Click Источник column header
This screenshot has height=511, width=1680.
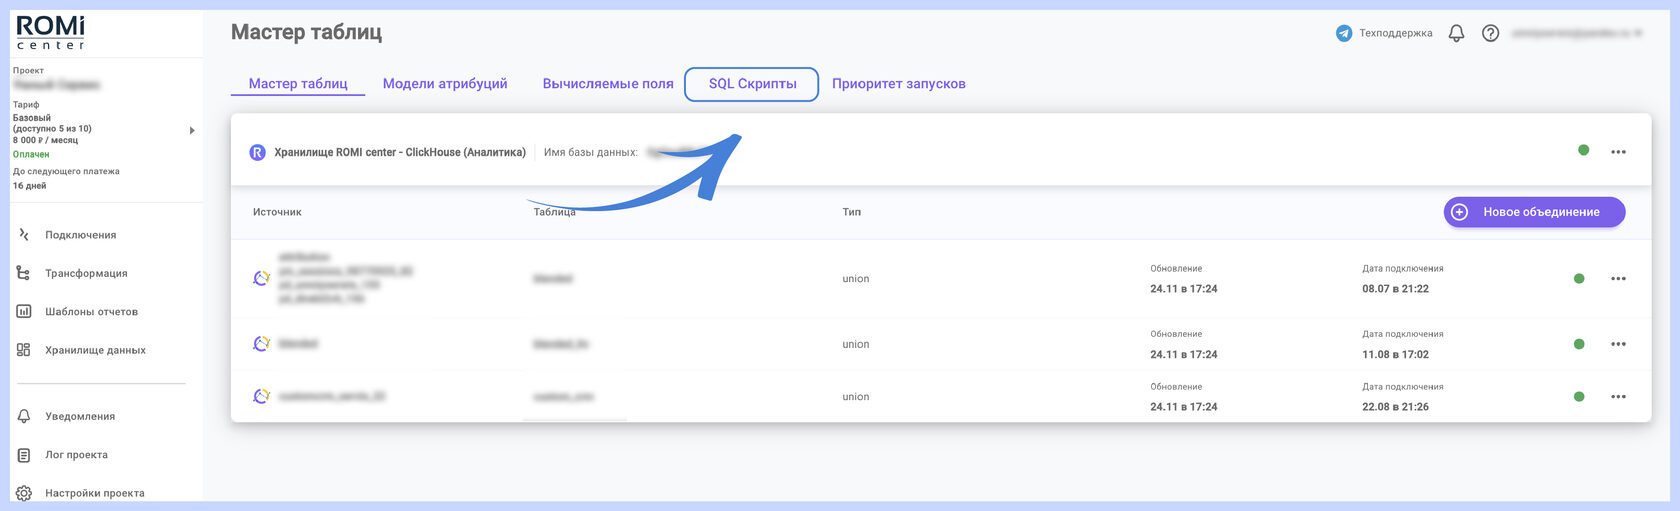pos(277,212)
